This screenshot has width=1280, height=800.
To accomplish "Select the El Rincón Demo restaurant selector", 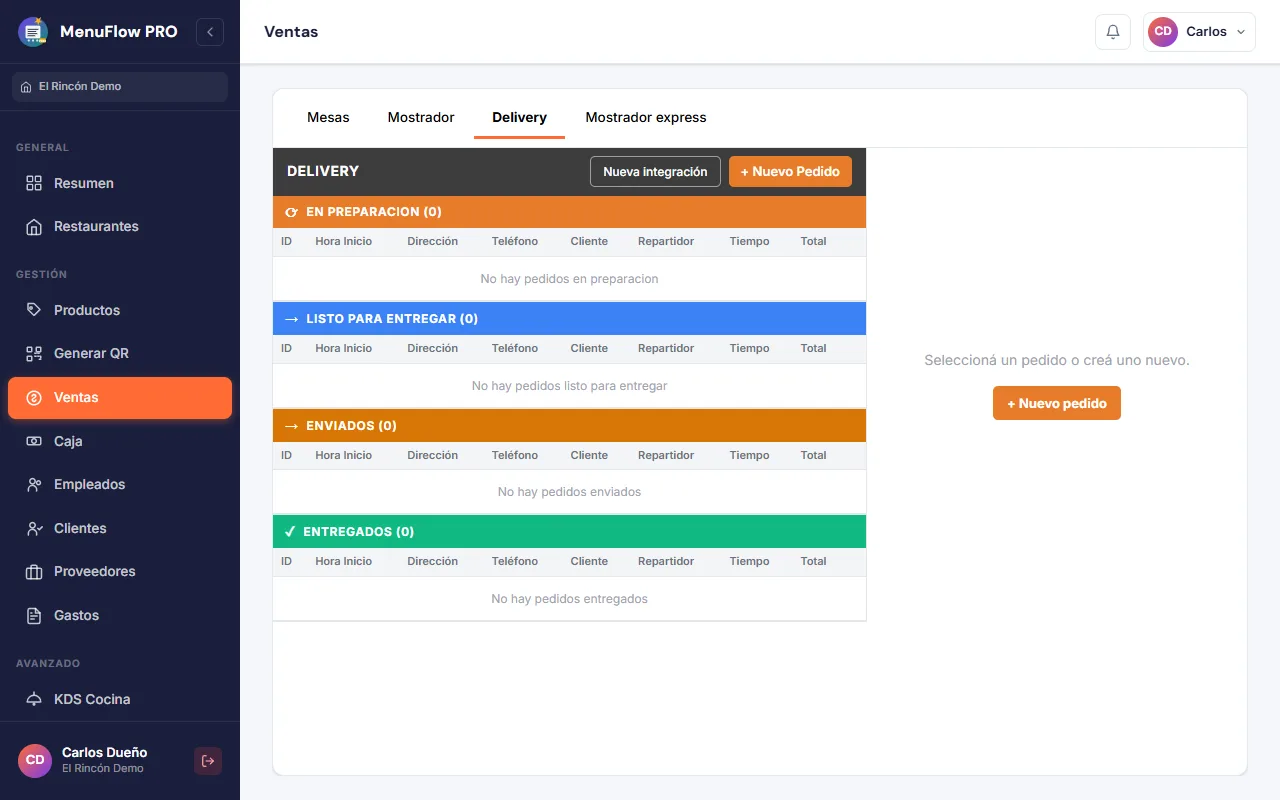I will click(120, 86).
